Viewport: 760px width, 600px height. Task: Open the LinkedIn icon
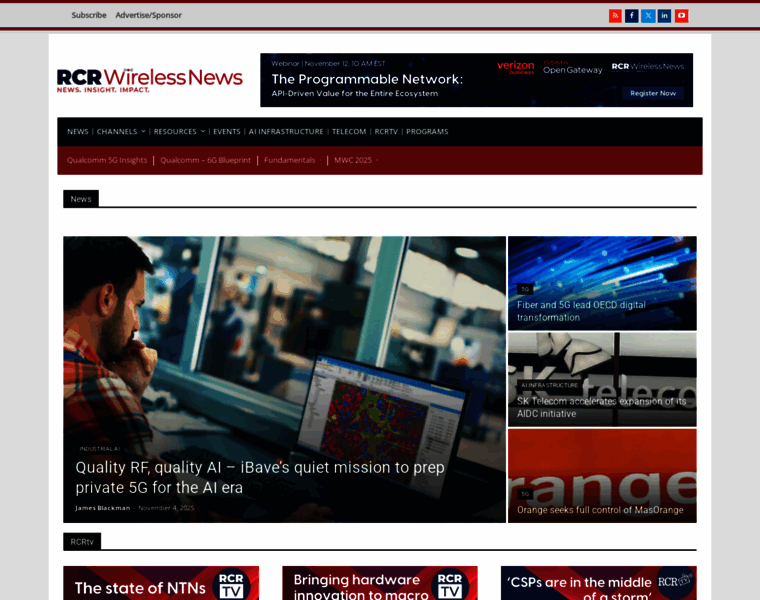pyautogui.click(x=665, y=16)
